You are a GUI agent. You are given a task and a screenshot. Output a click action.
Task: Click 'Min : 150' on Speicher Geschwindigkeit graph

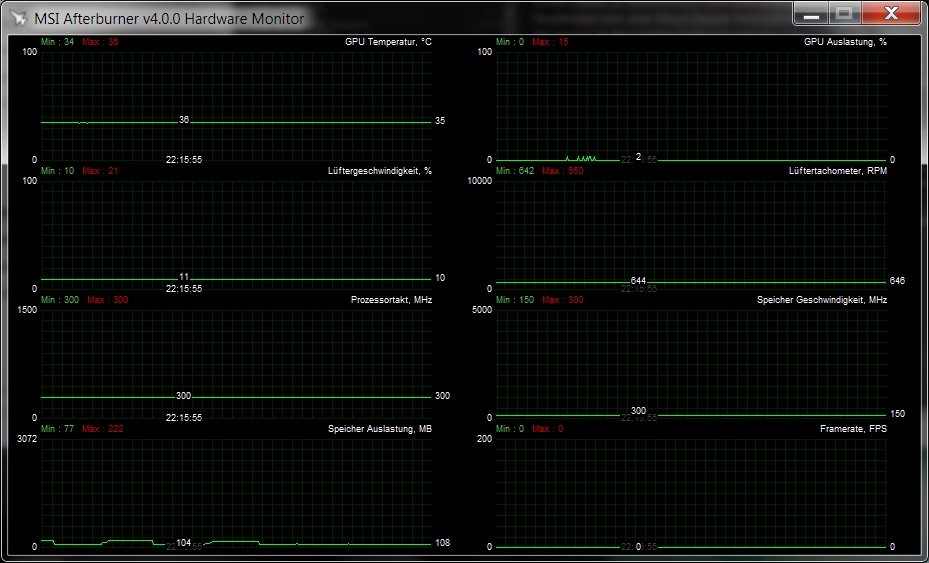[x=515, y=300]
